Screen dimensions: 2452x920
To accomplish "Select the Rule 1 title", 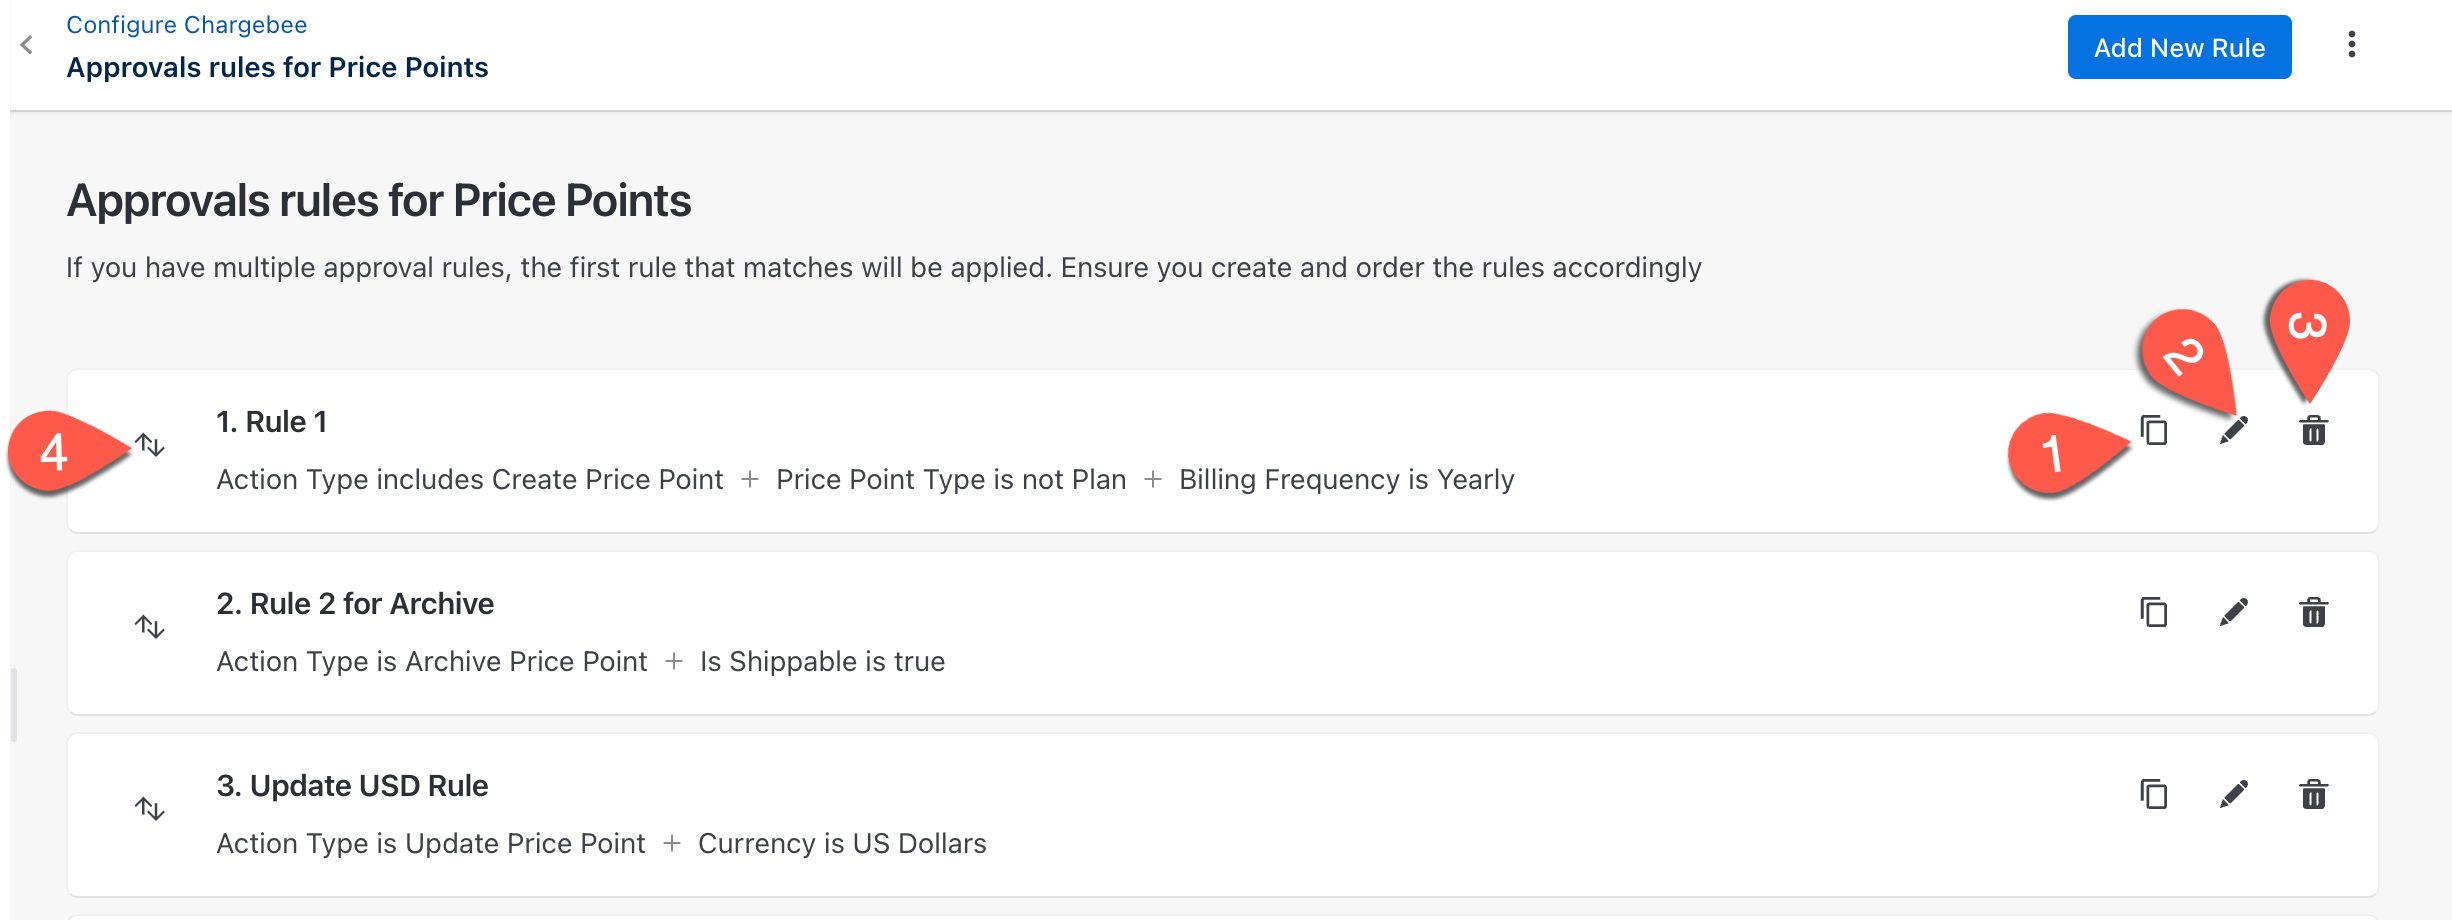I will pos(272,422).
